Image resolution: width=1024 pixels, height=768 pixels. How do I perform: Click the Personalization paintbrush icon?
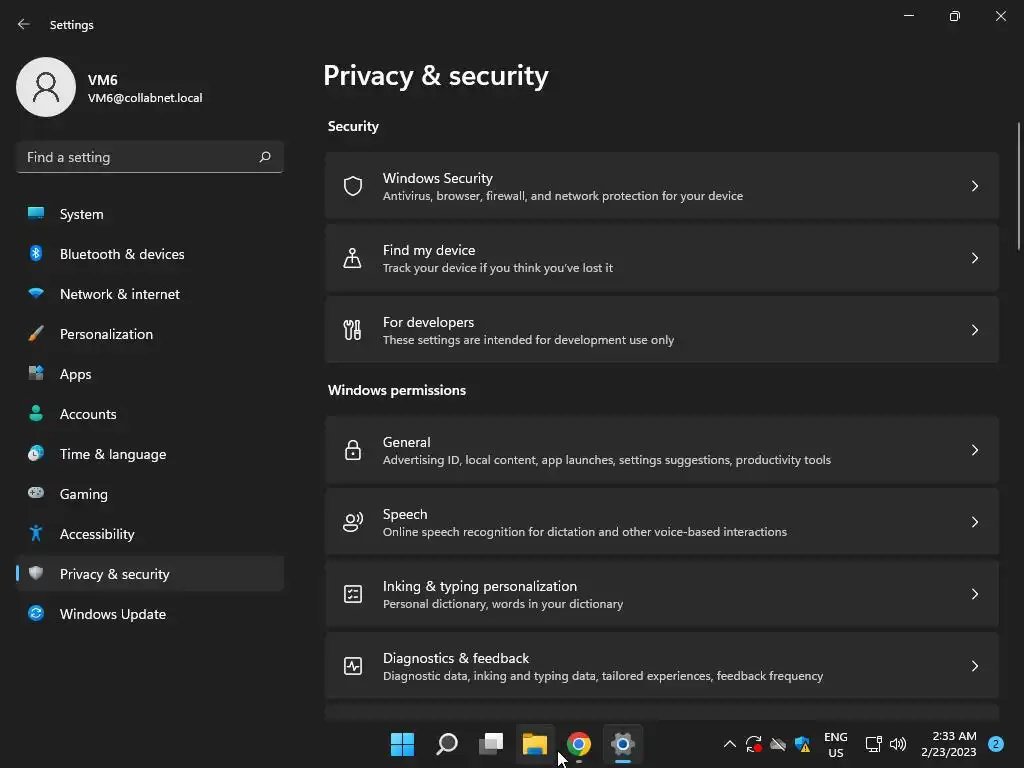coord(36,334)
